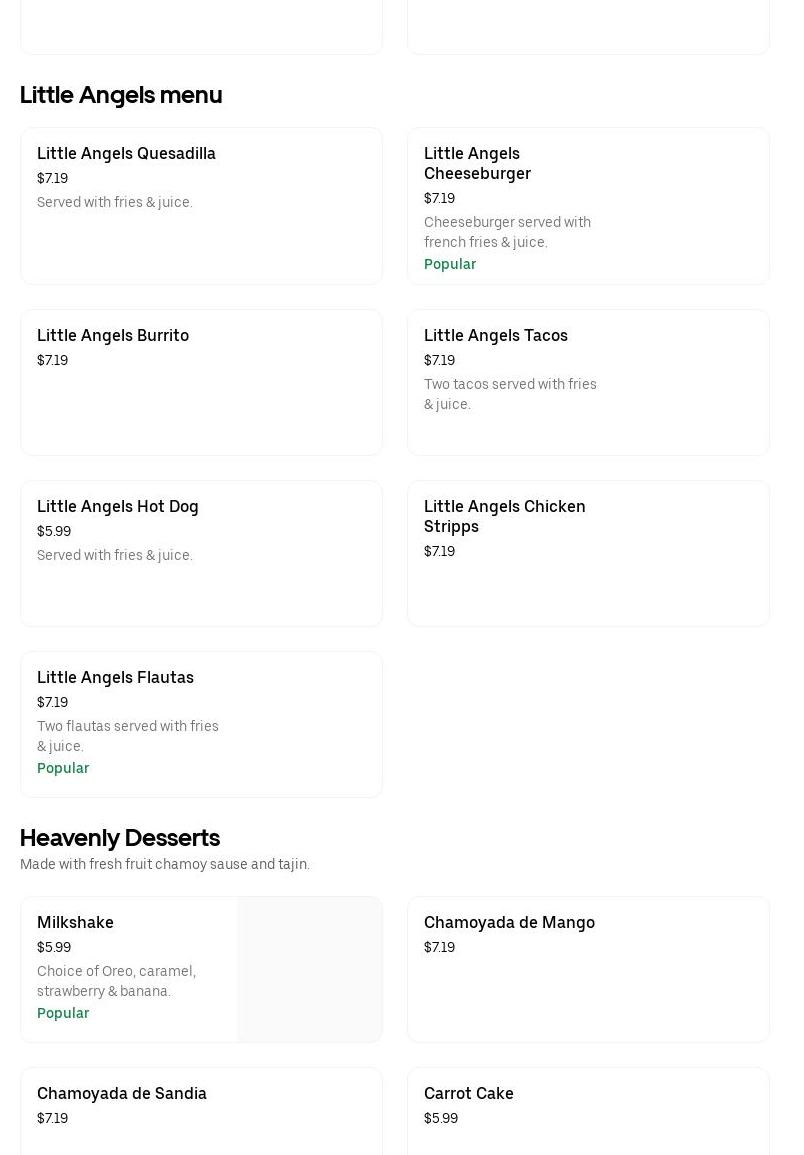Open the Little Angels Tacos item
804x1155 pixels.
tap(495, 336)
